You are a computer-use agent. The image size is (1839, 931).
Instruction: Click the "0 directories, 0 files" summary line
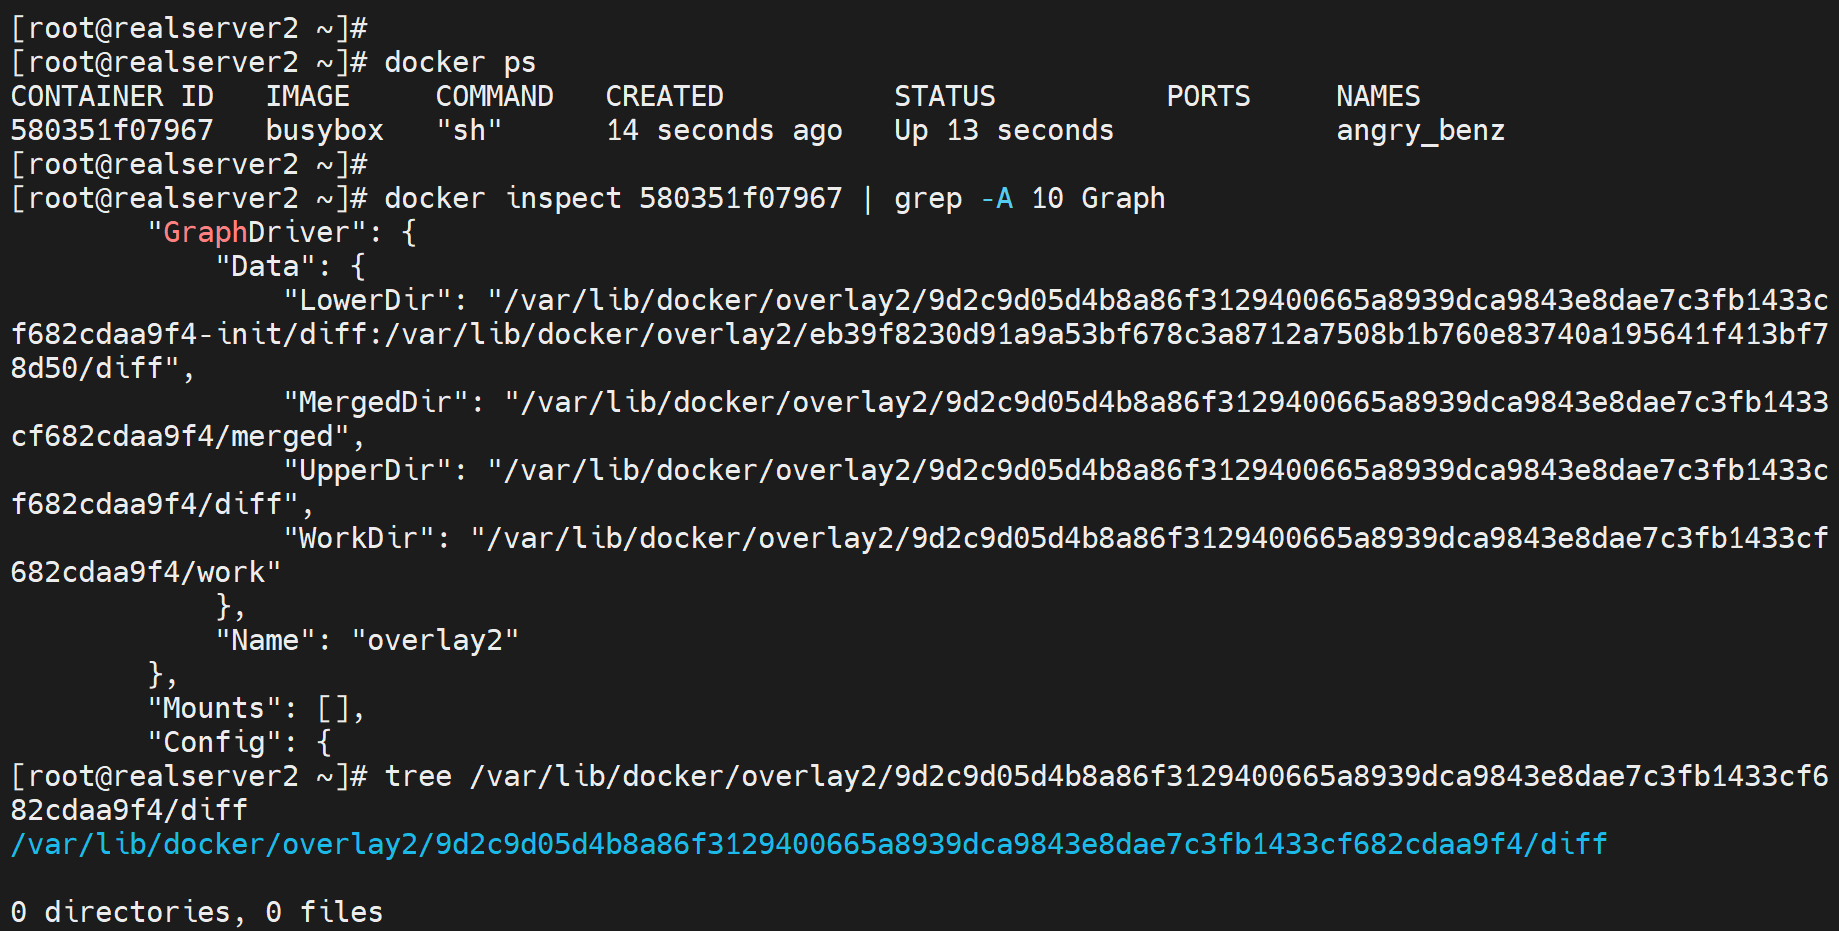(197, 913)
